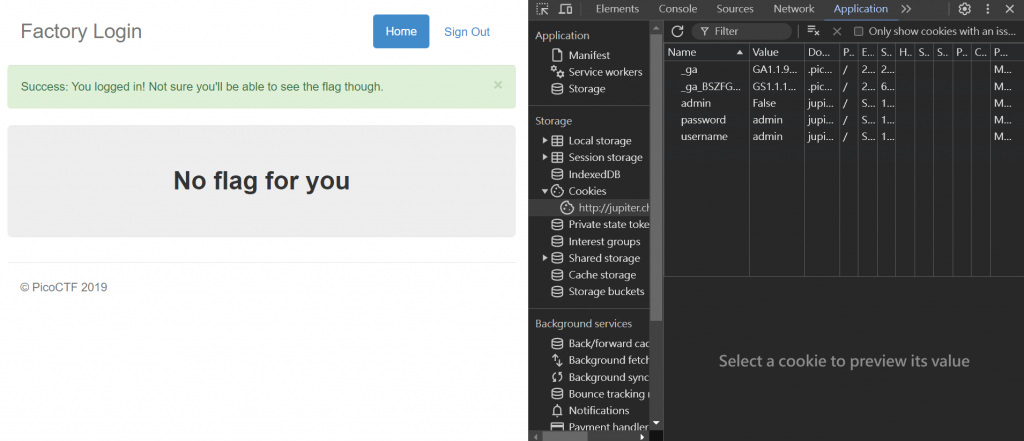Select the _ga cookie row
Image resolution: width=1024 pixels, height=441 pixels.
click(x=844, y=69)
